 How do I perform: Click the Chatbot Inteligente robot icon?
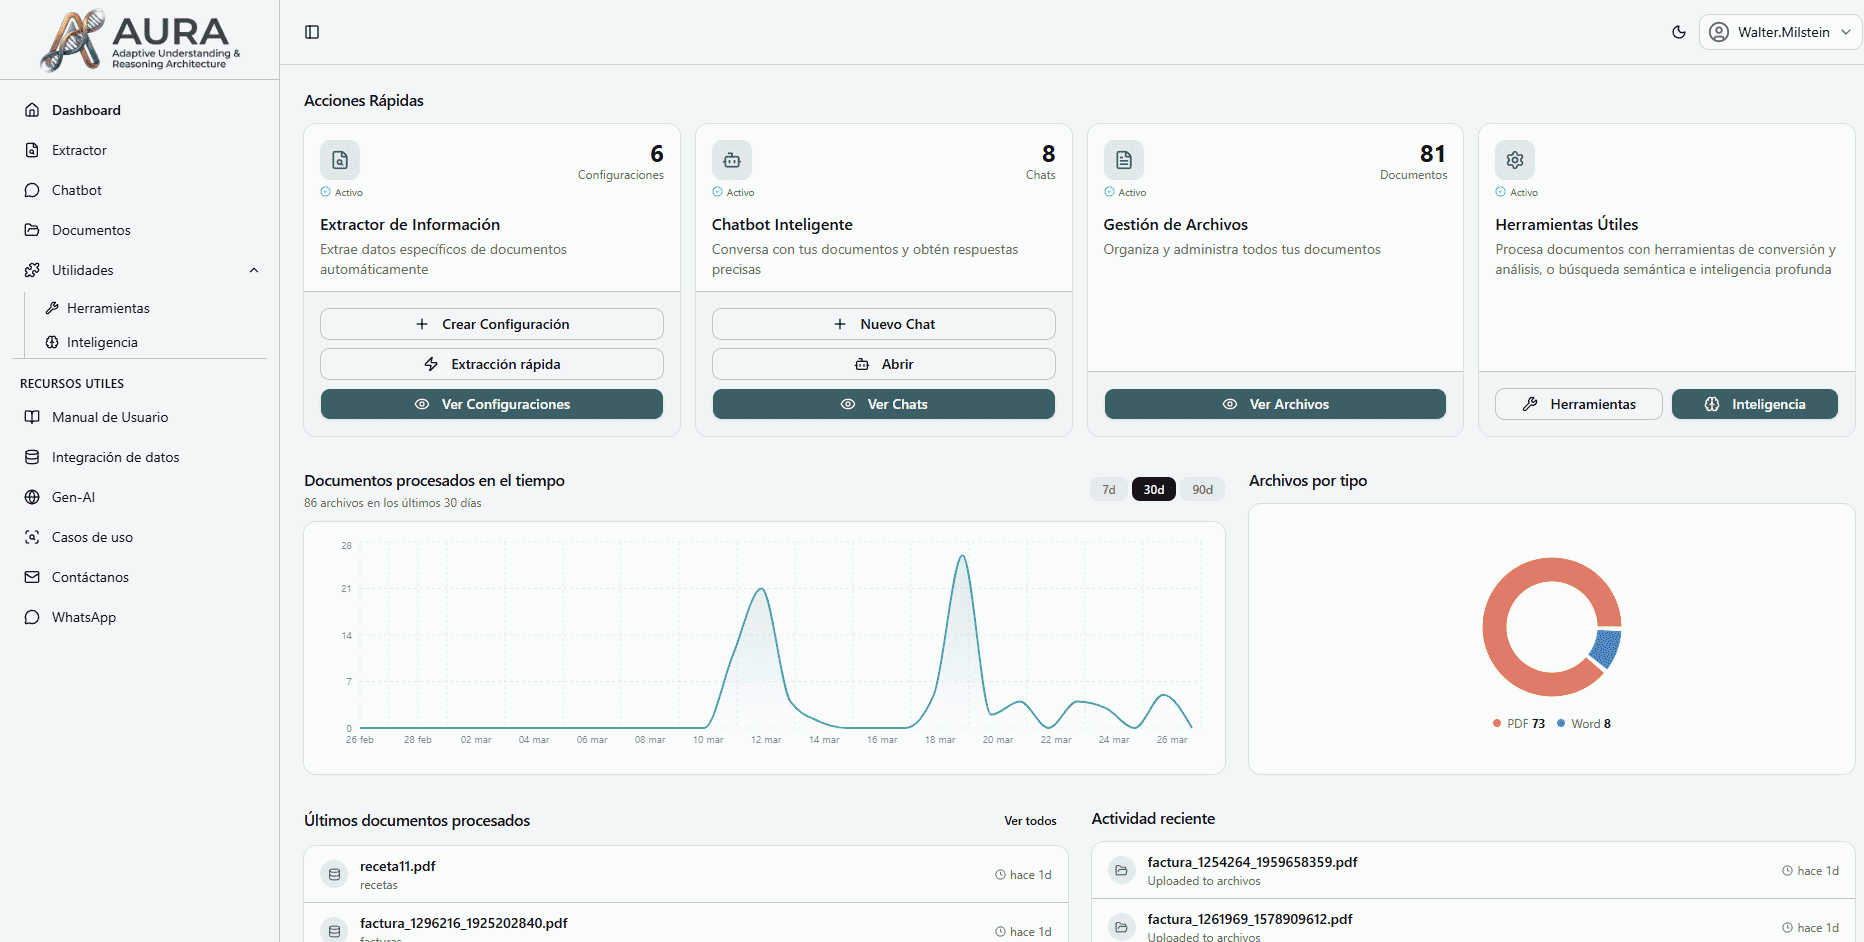(x=732, y=160)
